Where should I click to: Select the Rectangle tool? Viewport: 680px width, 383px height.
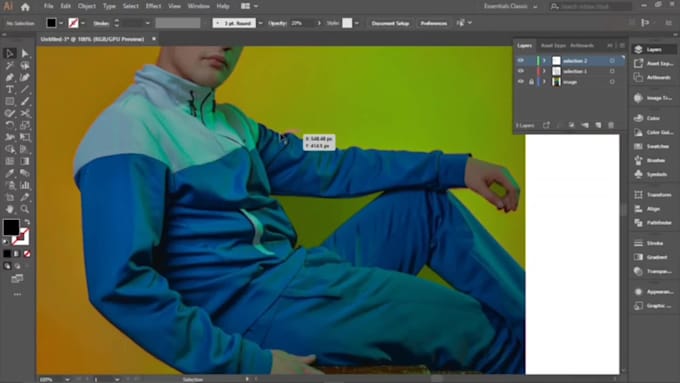pyautogui.click(x=10, y=101)
